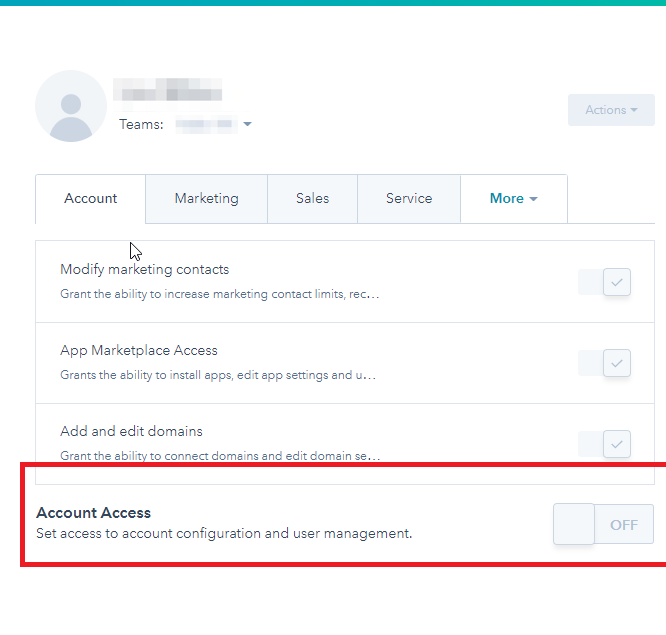Click the App Marketplace Access title text
666x635 pixels.
[138, 350]
